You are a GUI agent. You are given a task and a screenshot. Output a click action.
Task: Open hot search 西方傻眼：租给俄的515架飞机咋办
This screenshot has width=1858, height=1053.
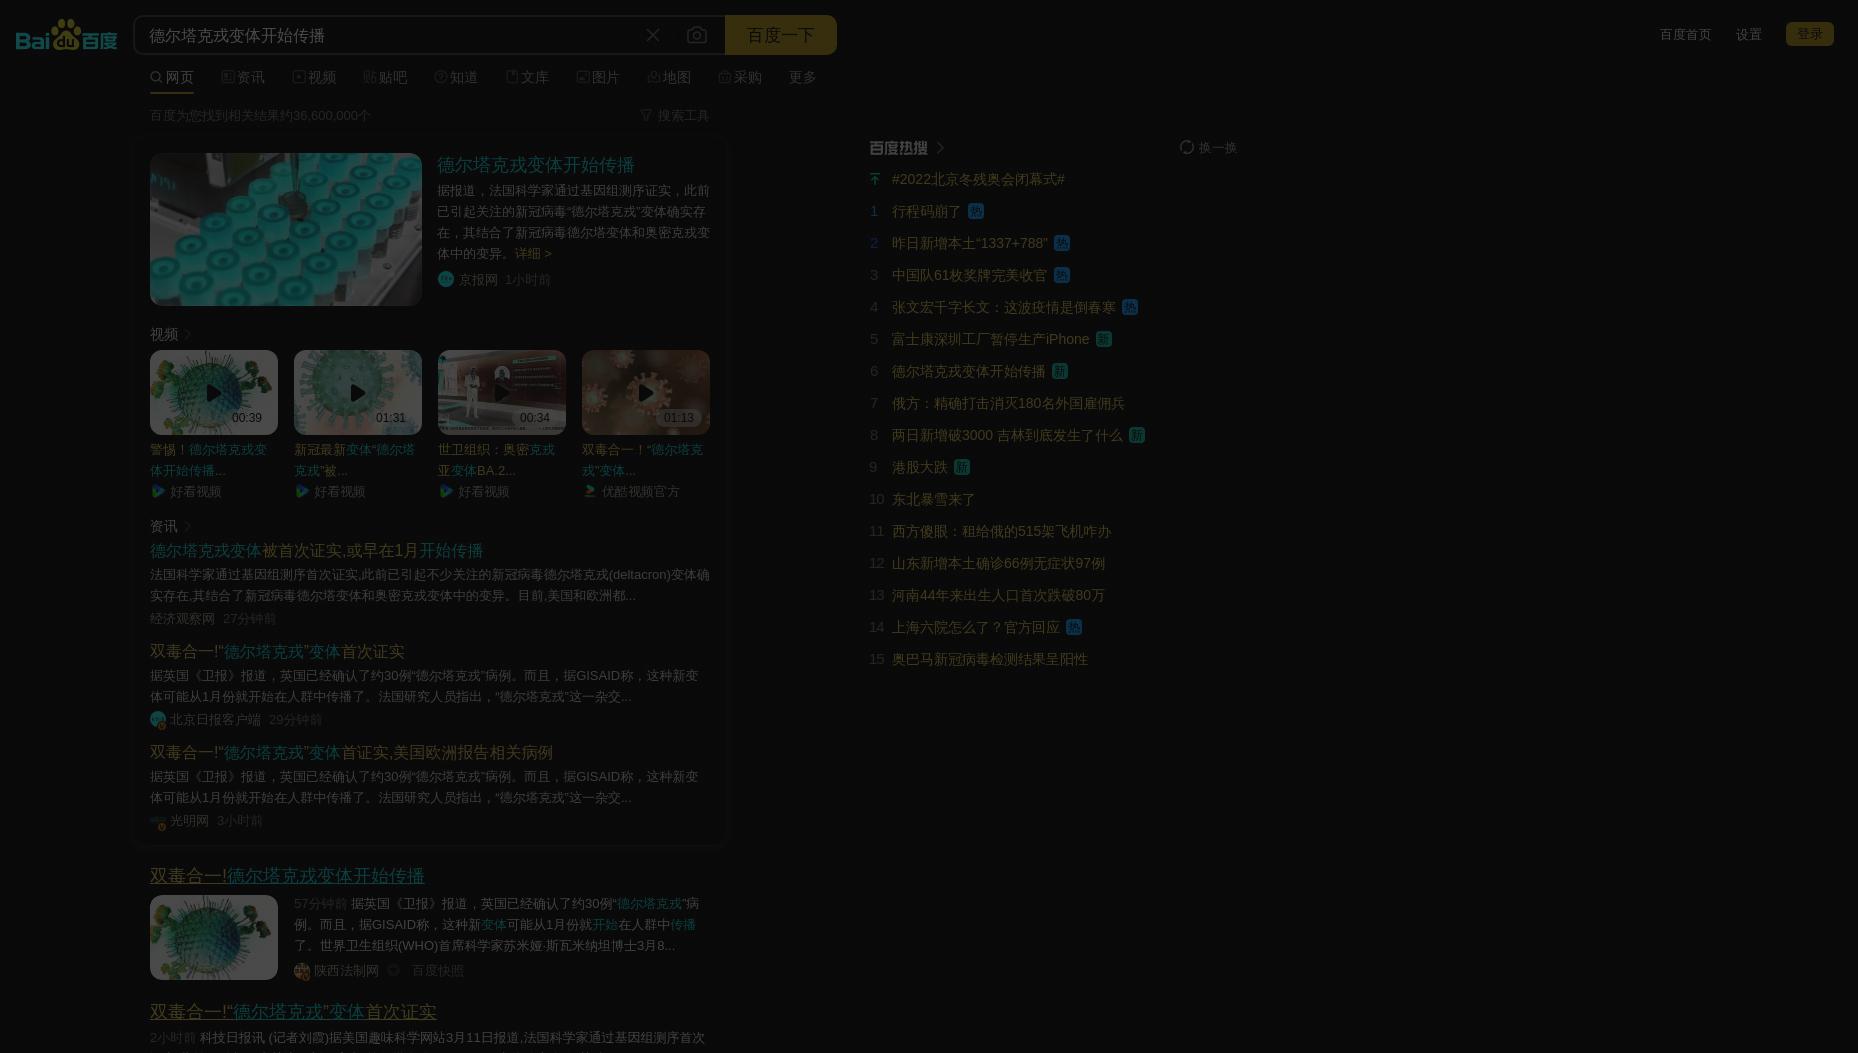tap(1001, 531)
